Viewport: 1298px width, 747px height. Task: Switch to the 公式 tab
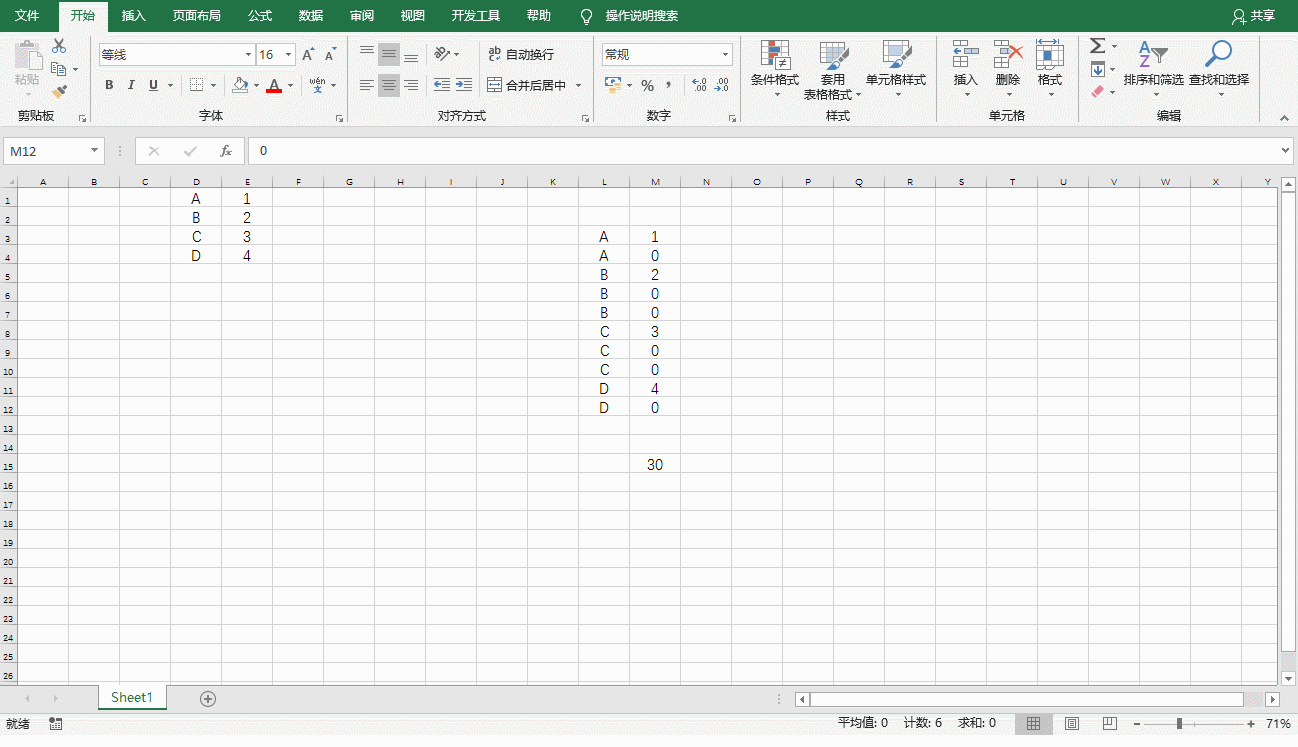(x=260, y=16)
